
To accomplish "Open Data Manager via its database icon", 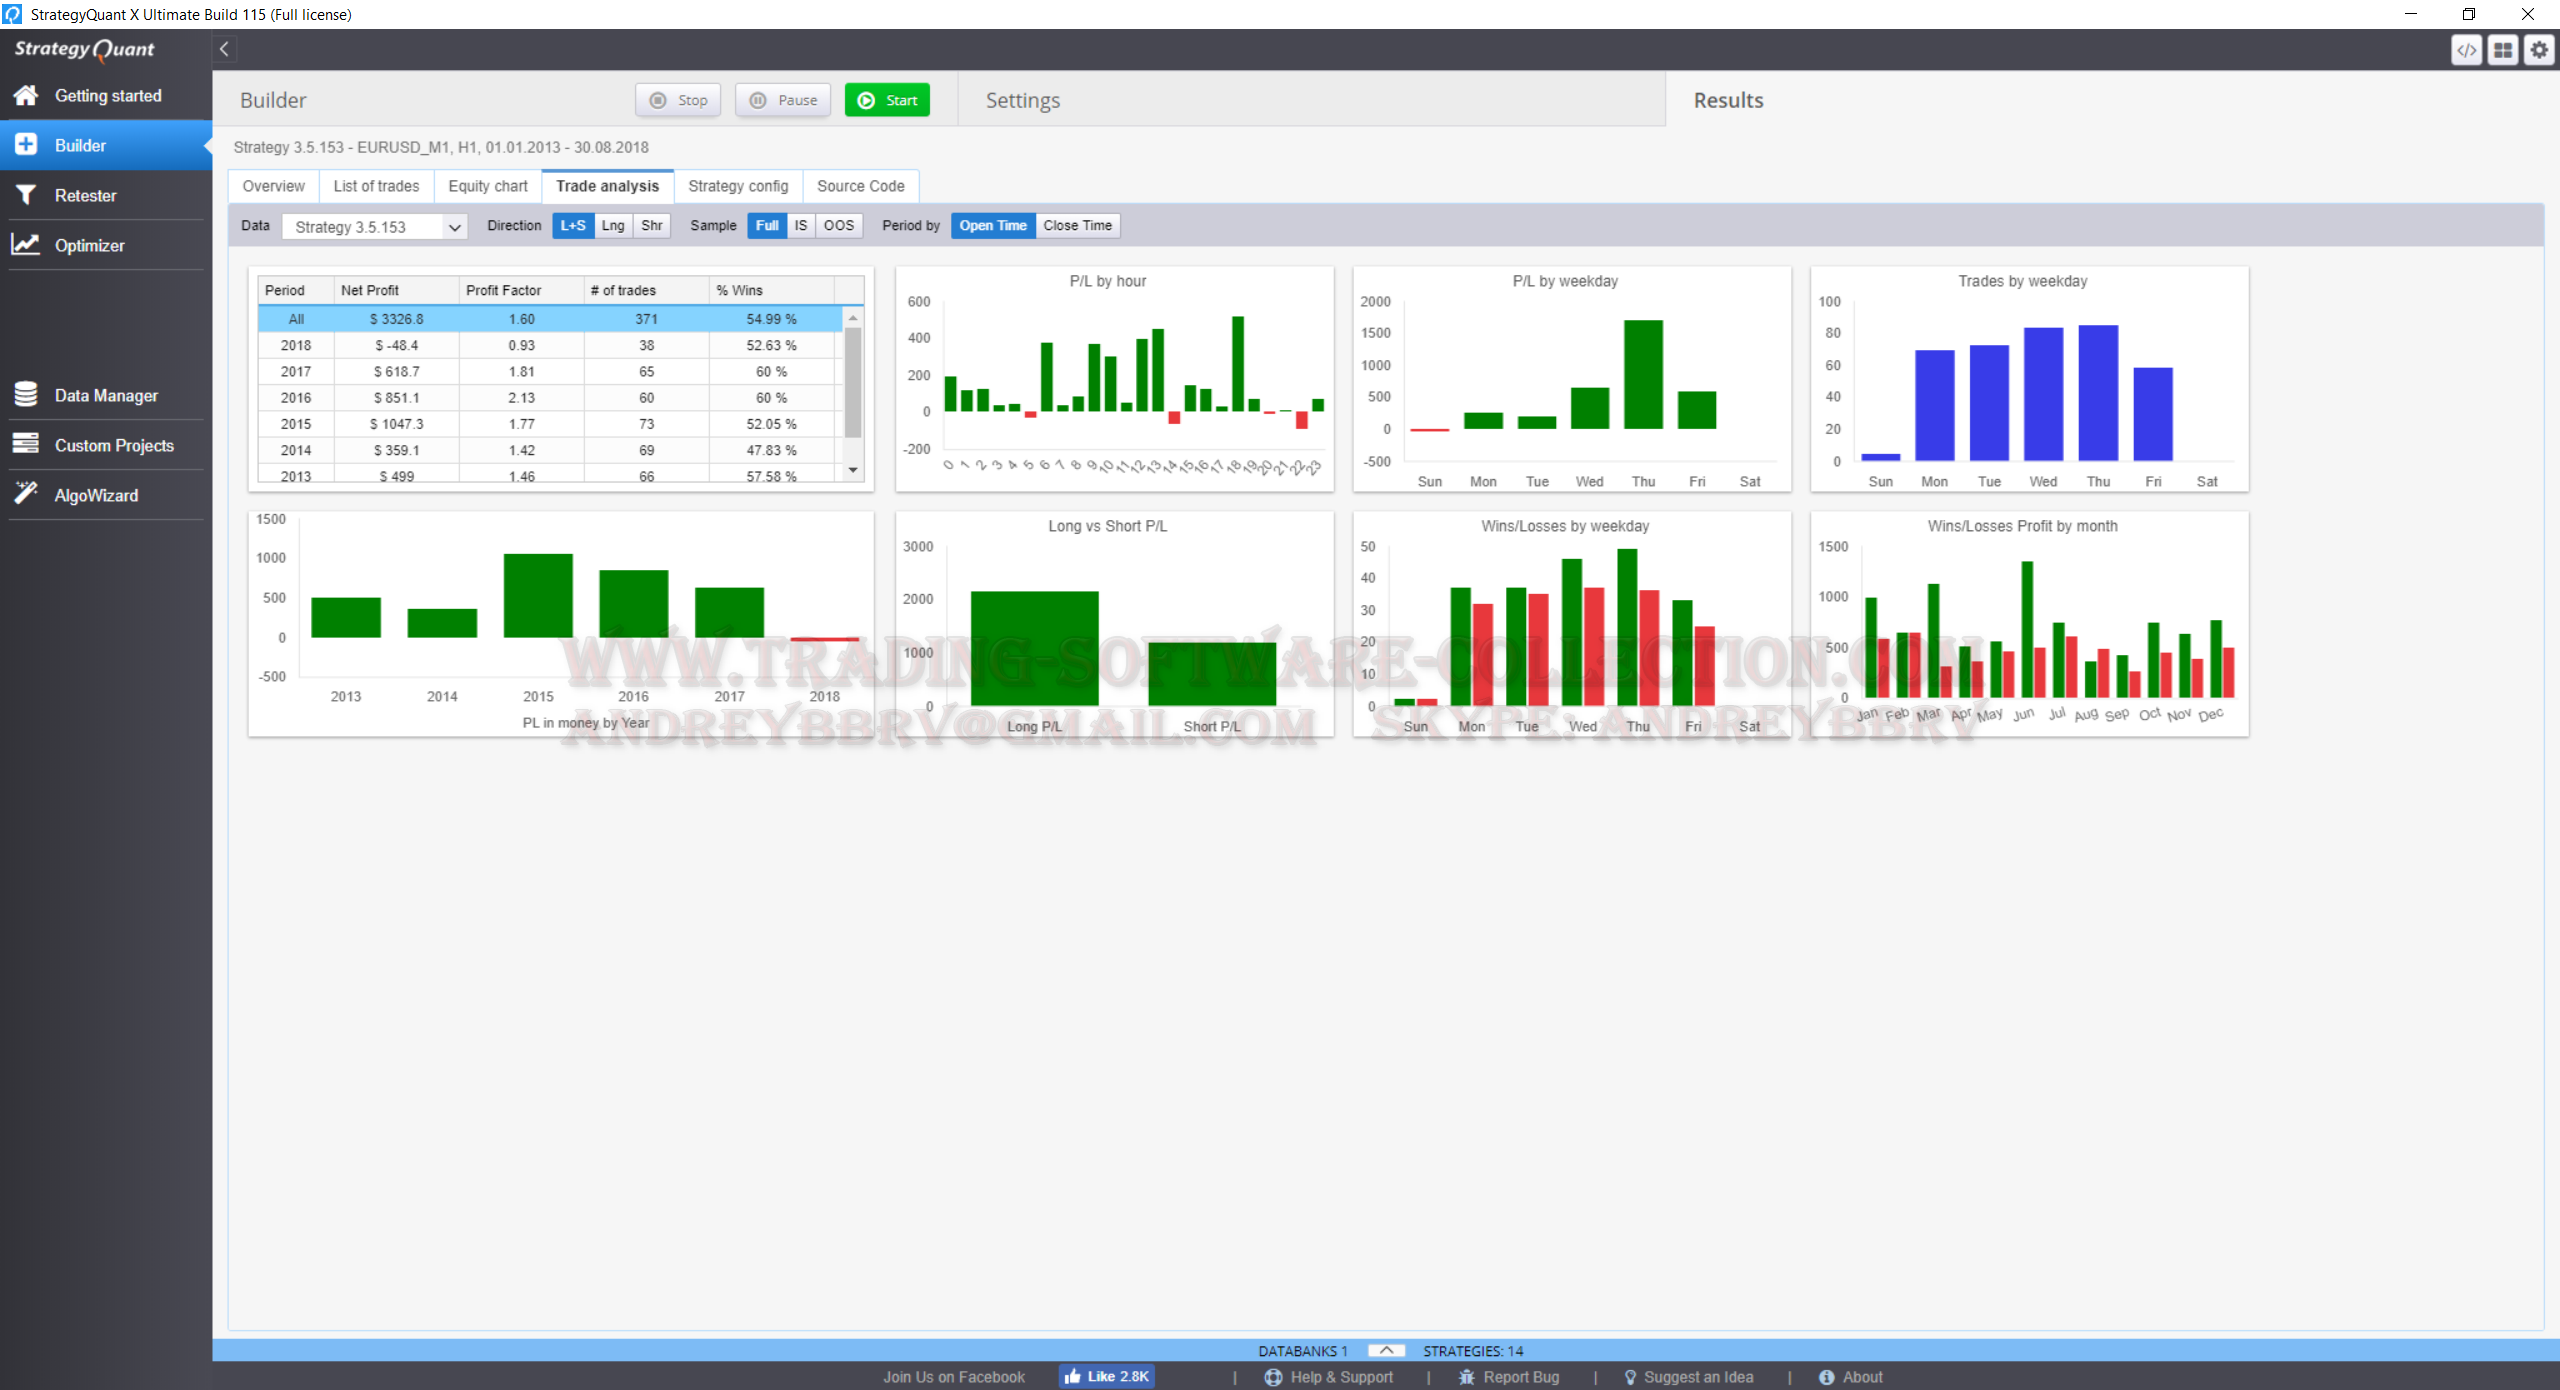I will point(26,394).
